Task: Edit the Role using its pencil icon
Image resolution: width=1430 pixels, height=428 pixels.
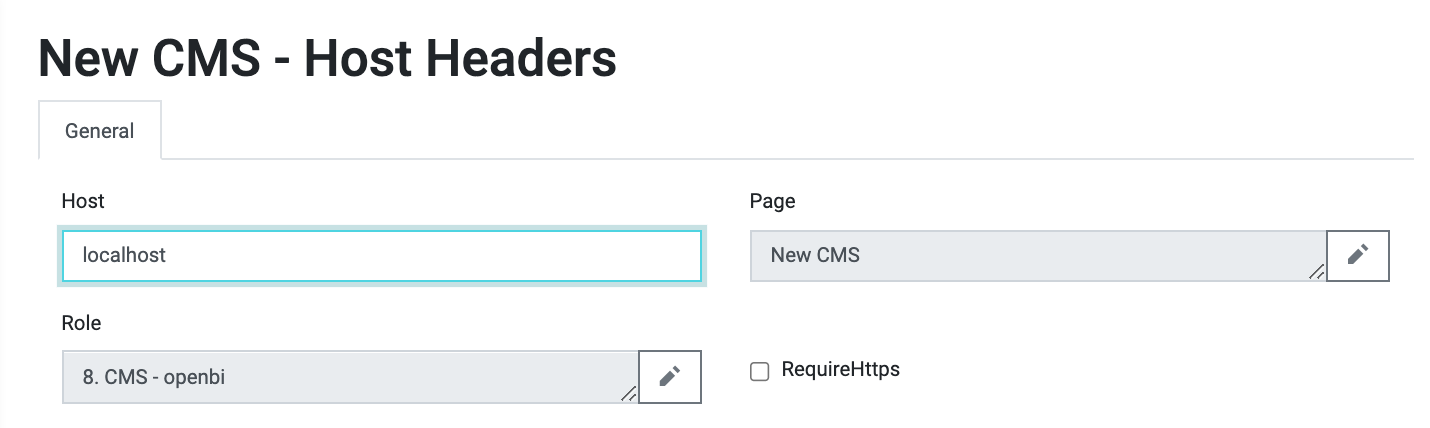Action: (x=669, y=376)
